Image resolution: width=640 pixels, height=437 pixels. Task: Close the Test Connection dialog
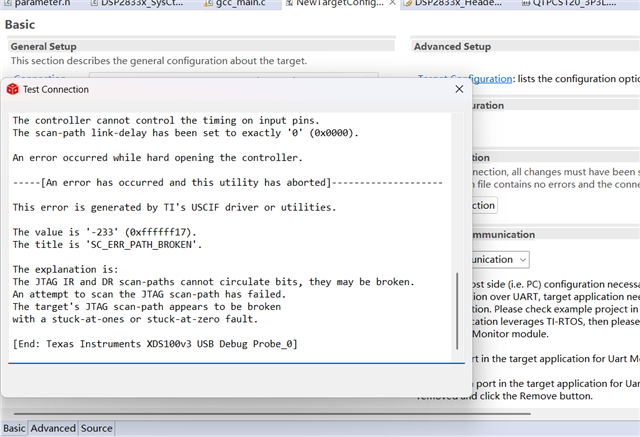[x=459, y=89]
